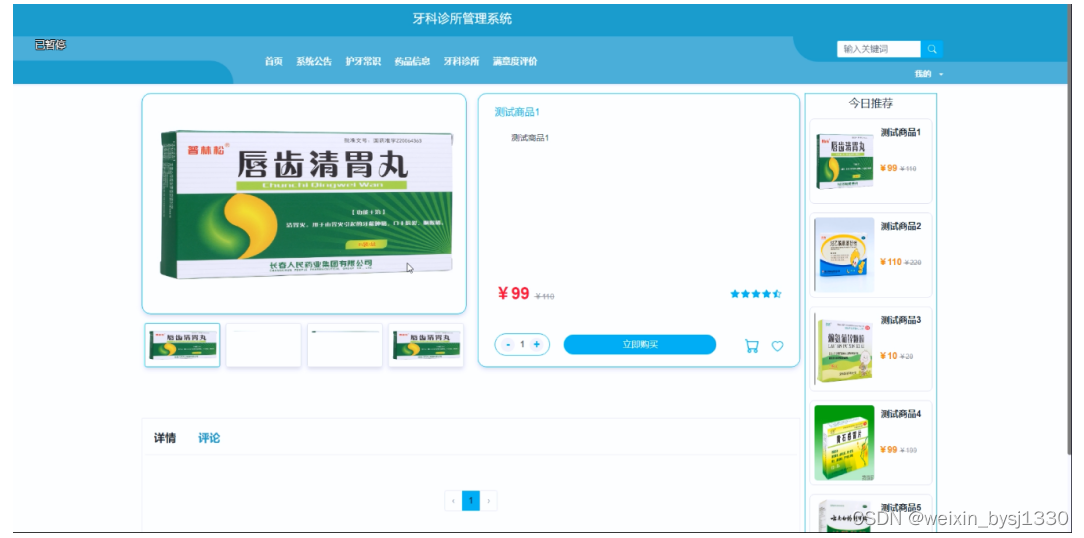Click the 牙科诊所管理系统 title
1084x538 pixels.
(x=462, y=19)
